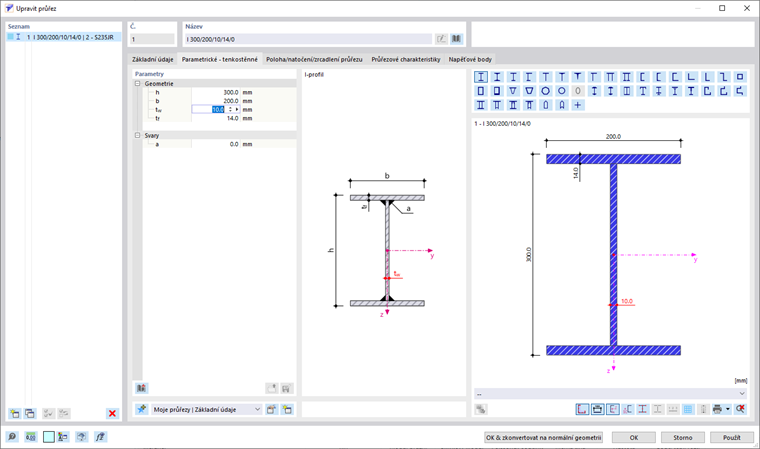This screenshot has height=449, width=760.
Task: Open Poloha/natočení/zrcadlení průřezu tab
Action: 314,59
